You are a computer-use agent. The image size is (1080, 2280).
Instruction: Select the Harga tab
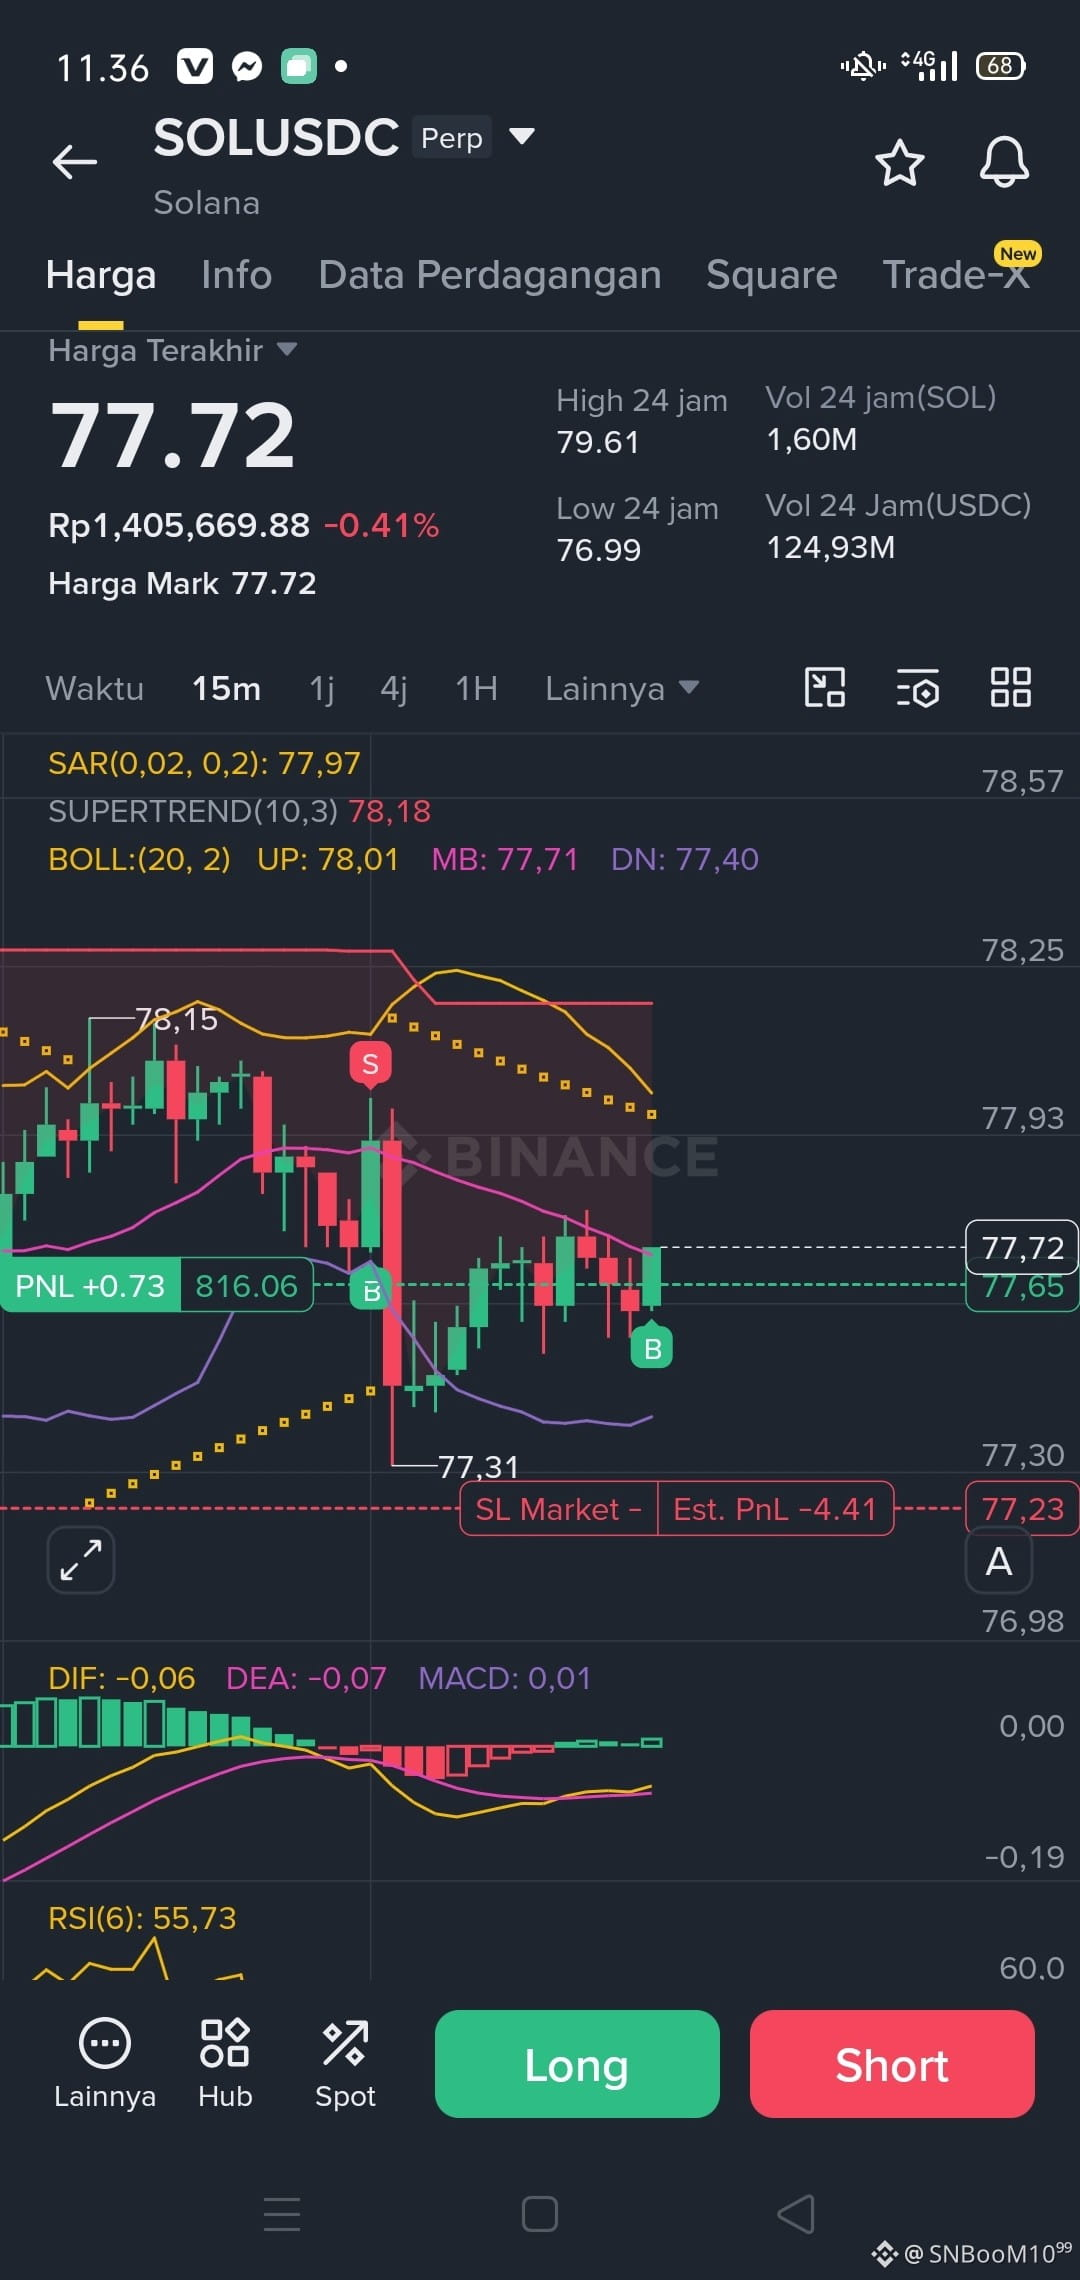click(101, 275)
